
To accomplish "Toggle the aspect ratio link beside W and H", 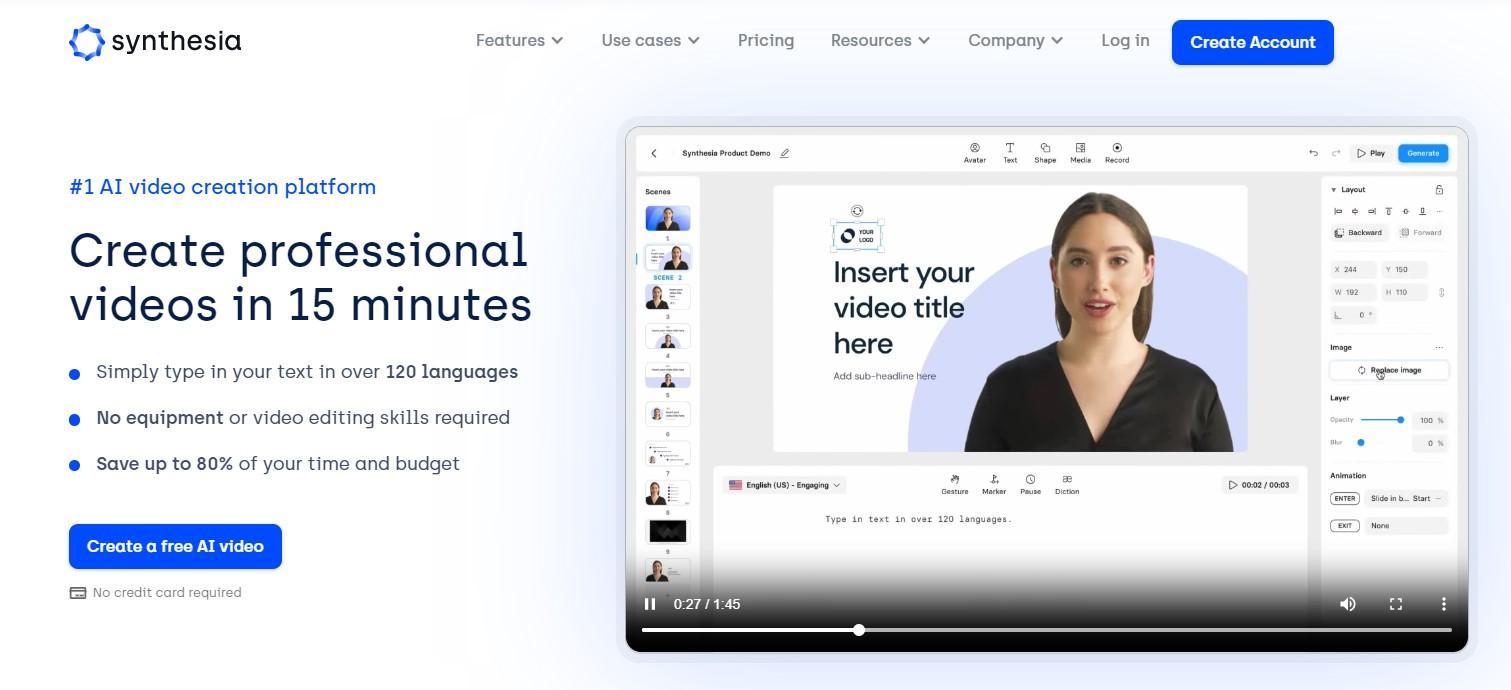I will pos(1441,293).
